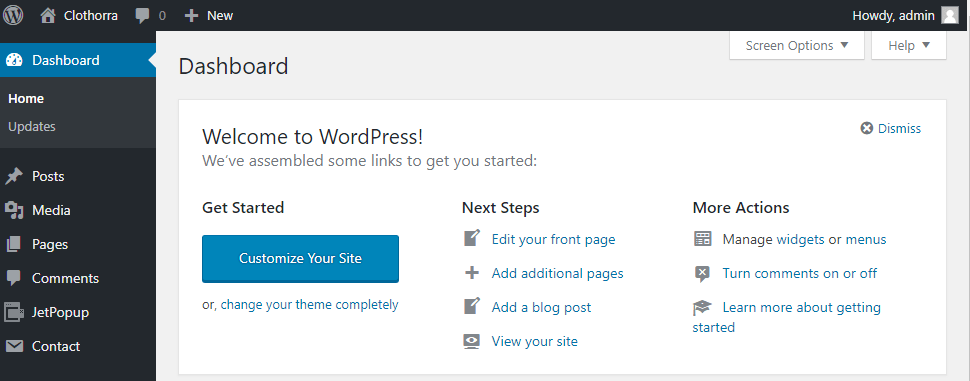Click Turn comments on or off link
The image size is (970, 381).
tap(799, 273)
